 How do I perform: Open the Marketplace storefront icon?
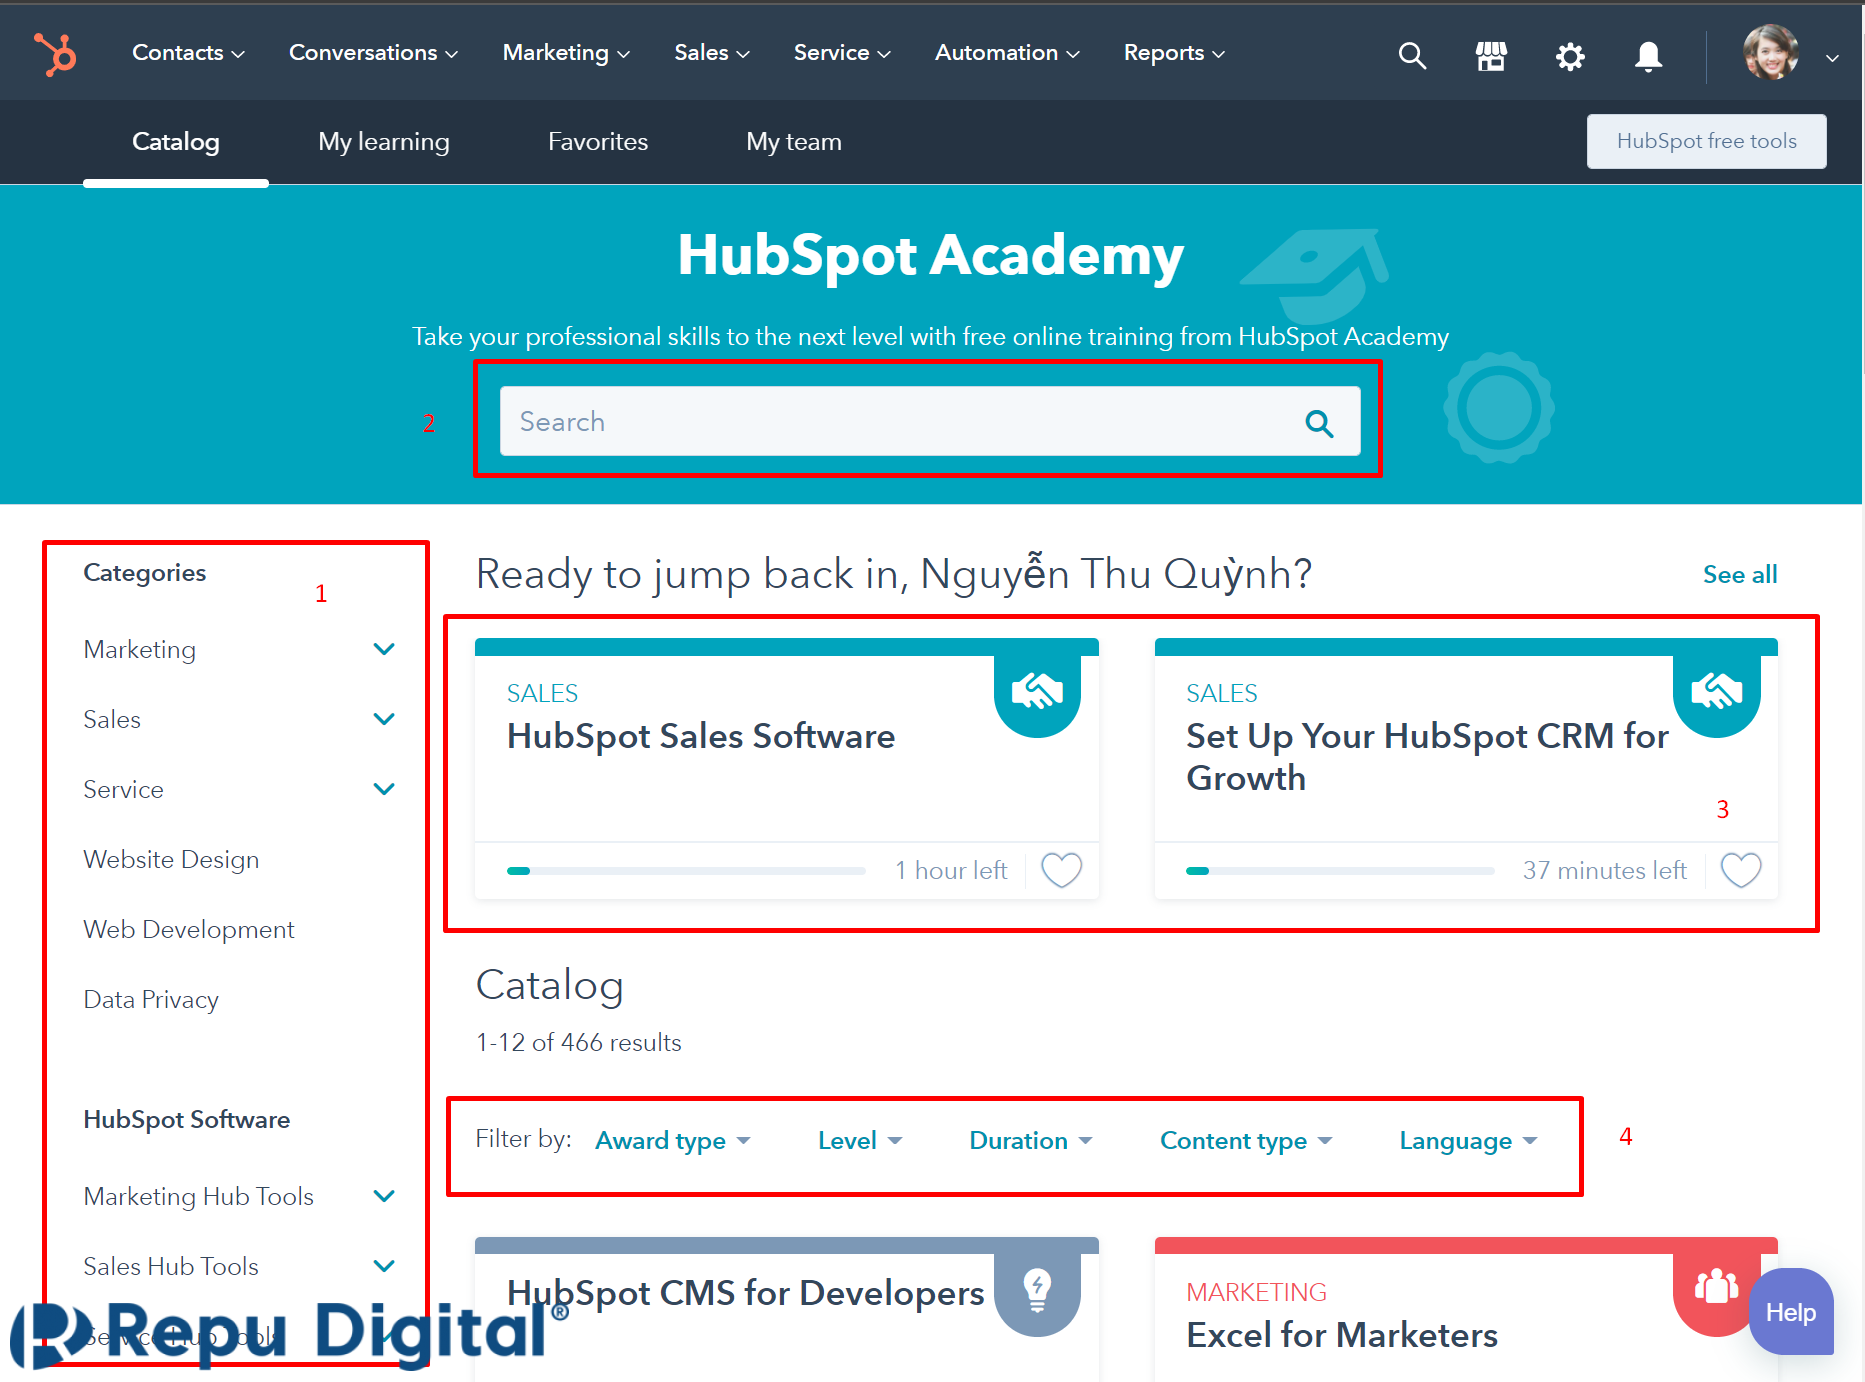[1491, 56]
